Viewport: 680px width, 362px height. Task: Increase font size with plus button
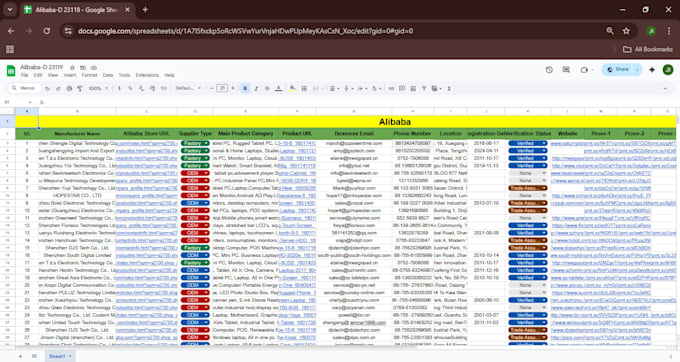click(x=233, y=88)
